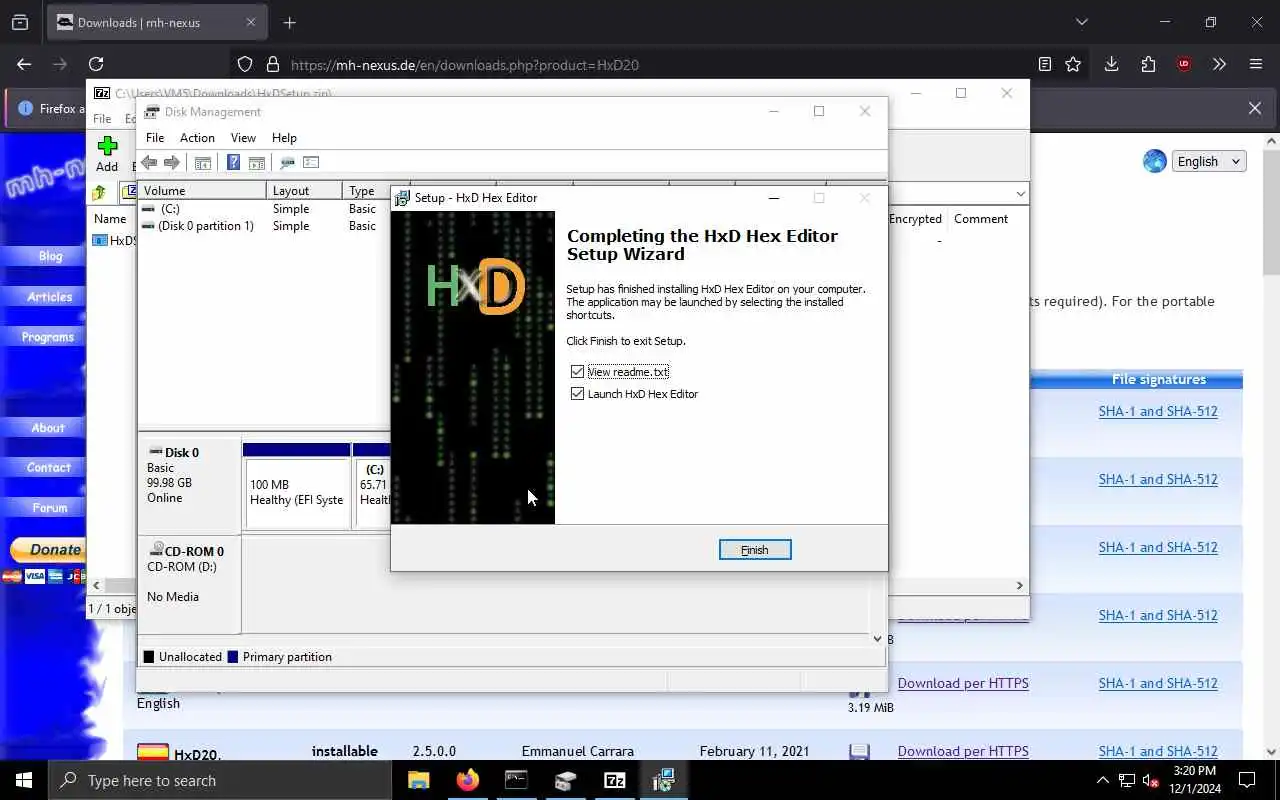Open Firefox extensions puzzle icon

click(x=1148, y=64)
